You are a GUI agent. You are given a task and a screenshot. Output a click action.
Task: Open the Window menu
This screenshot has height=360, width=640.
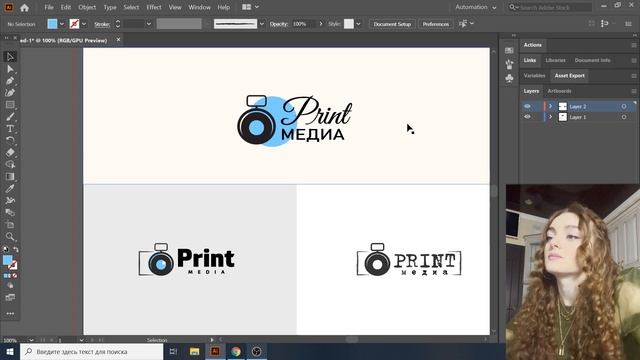click(x=199, y=7)
